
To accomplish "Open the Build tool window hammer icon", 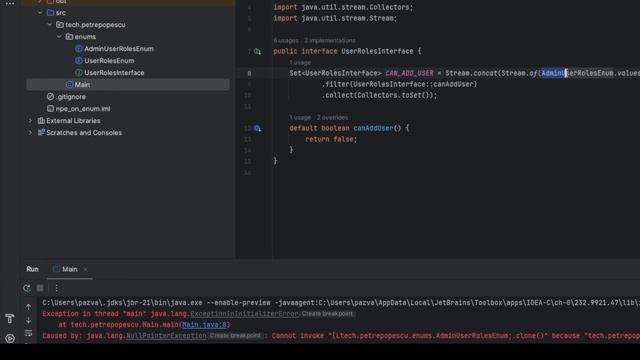I will (x=10, y=318).
